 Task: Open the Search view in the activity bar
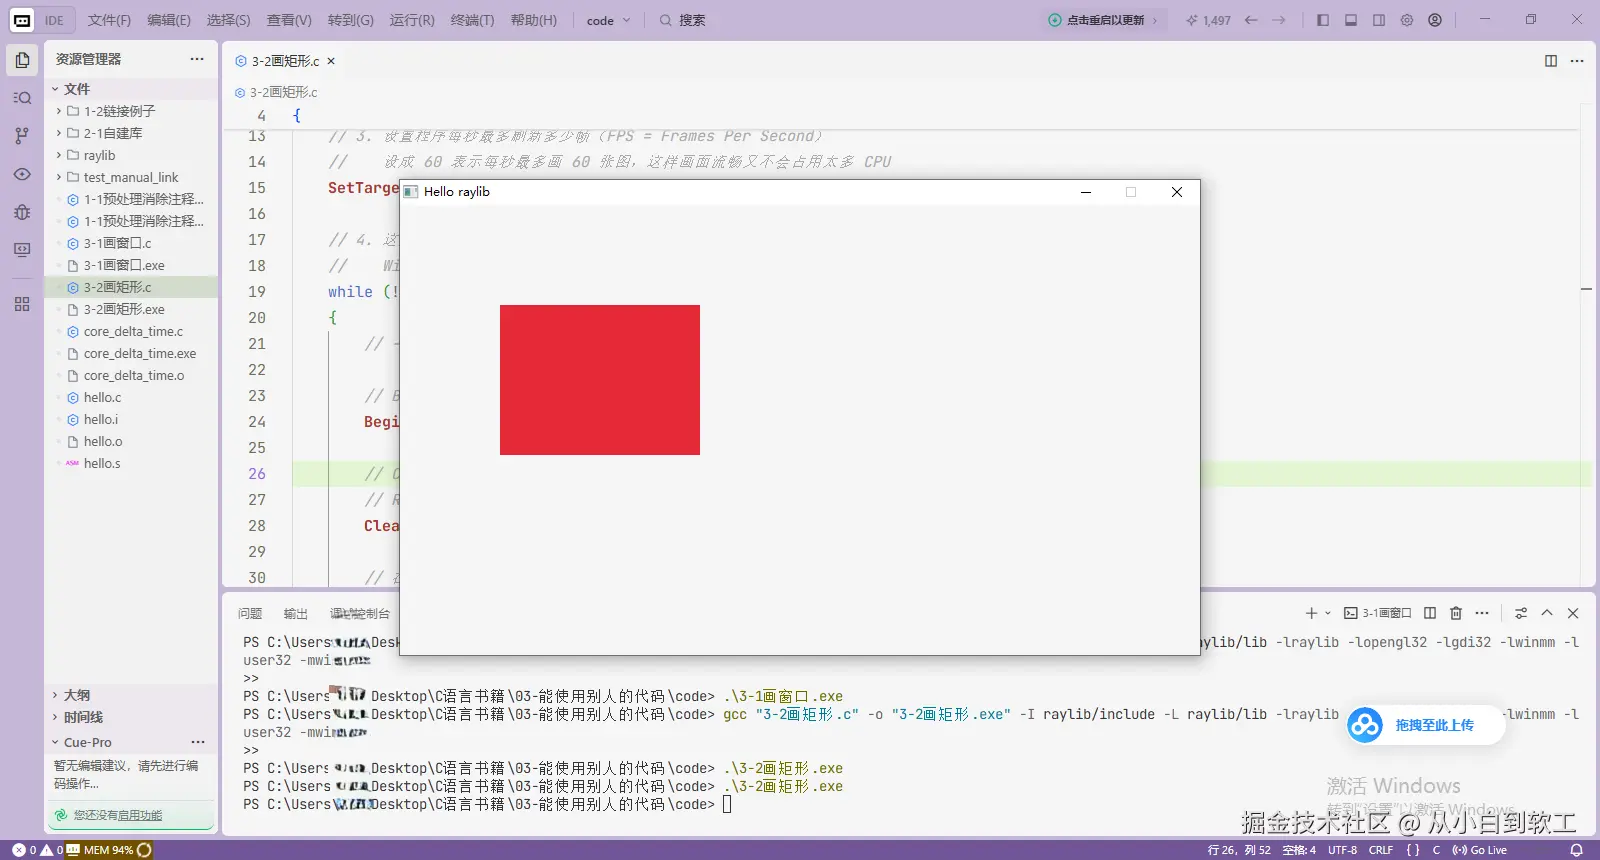tap(22, 98)
